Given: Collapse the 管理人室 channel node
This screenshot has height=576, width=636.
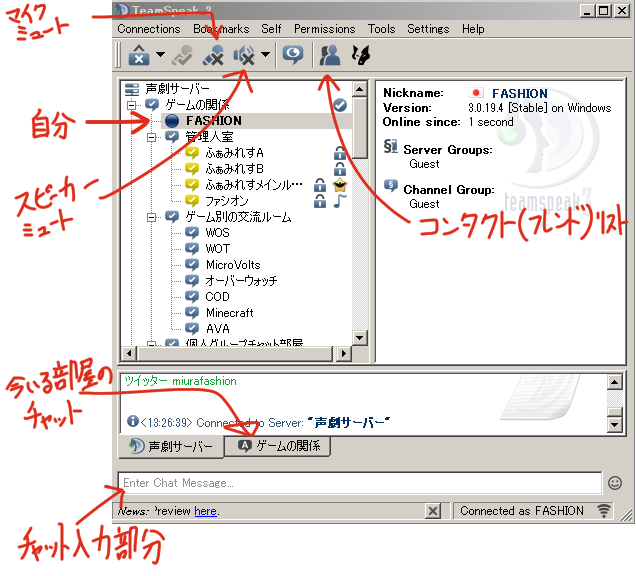Looking at the screenshot, I should (x=151, y=138).
